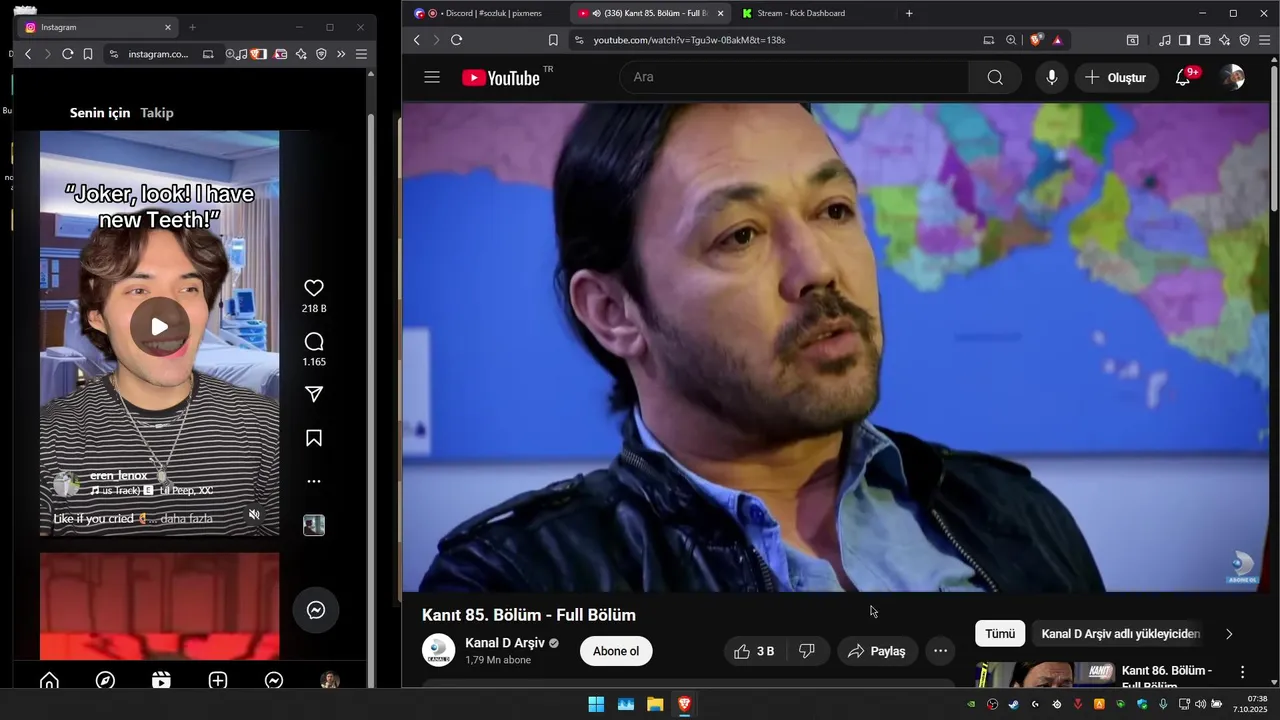The image size is (1280, 720).
Task: Open eren_lenox profile from reel caption
Action: click(118, 476)
